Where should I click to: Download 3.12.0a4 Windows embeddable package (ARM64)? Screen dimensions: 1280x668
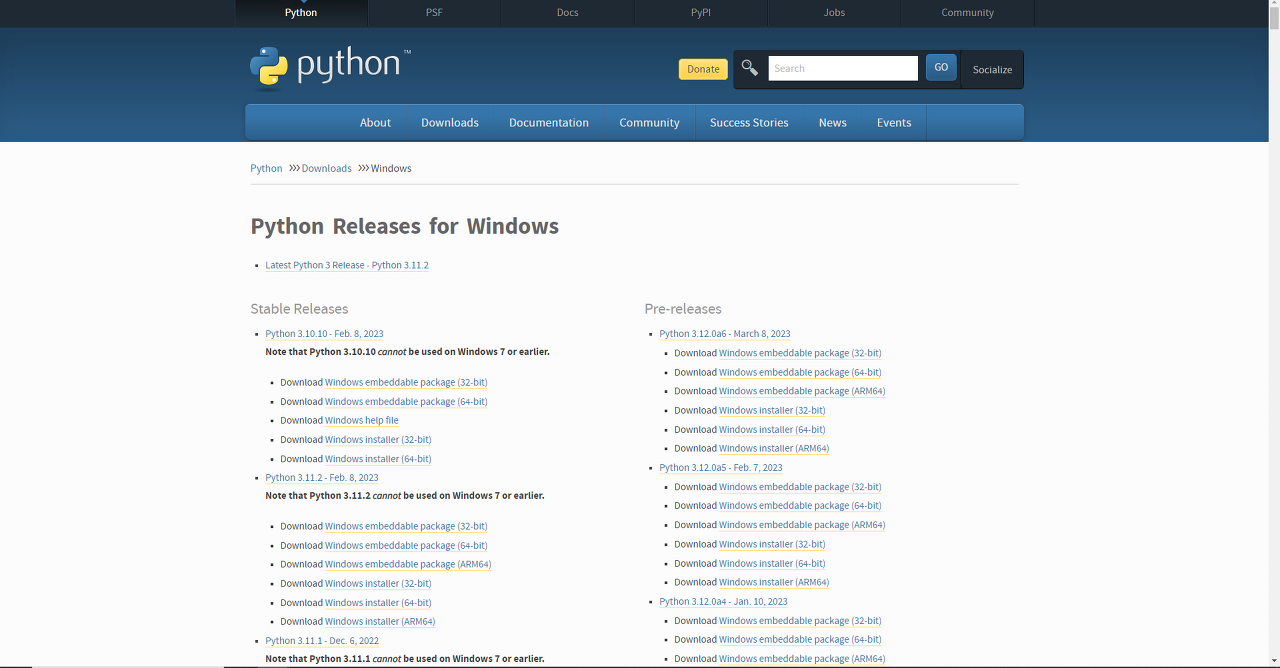[x=802, y=659]
